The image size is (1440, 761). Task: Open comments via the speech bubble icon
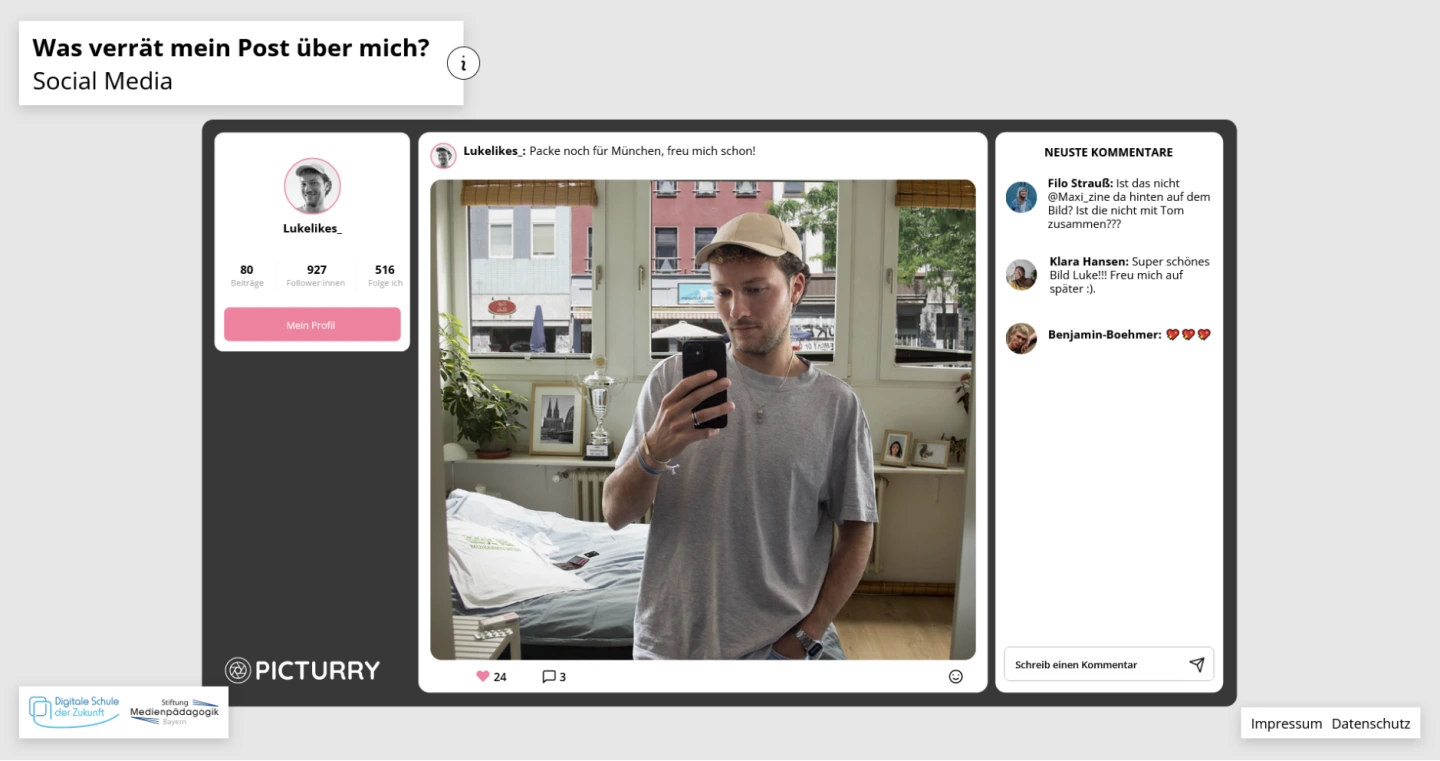coord(548,677)
